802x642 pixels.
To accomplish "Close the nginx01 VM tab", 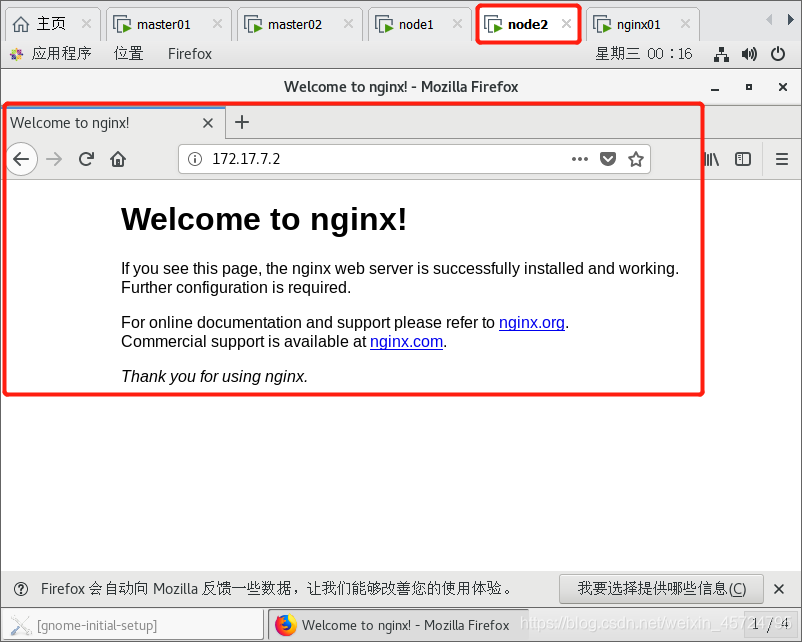I will click(x=685, y=24).
